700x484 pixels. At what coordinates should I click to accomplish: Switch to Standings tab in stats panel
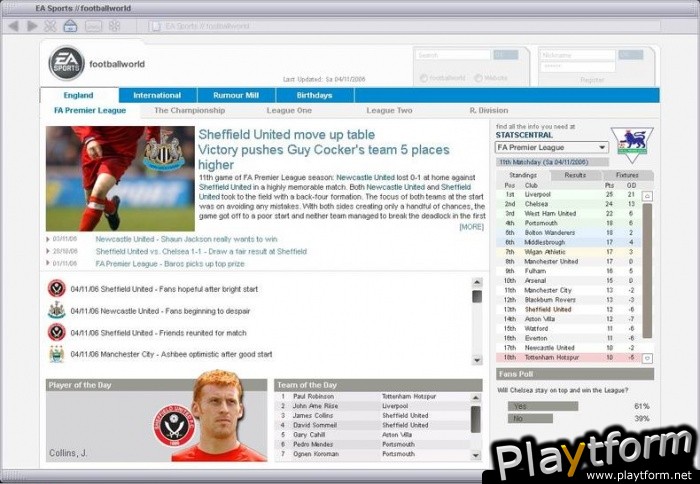coord(523,175)
